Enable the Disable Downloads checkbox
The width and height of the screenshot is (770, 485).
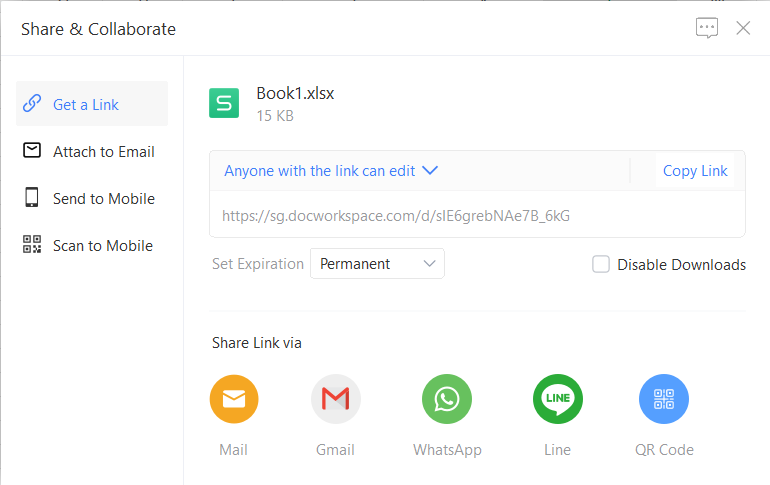(x=601, y=264)
